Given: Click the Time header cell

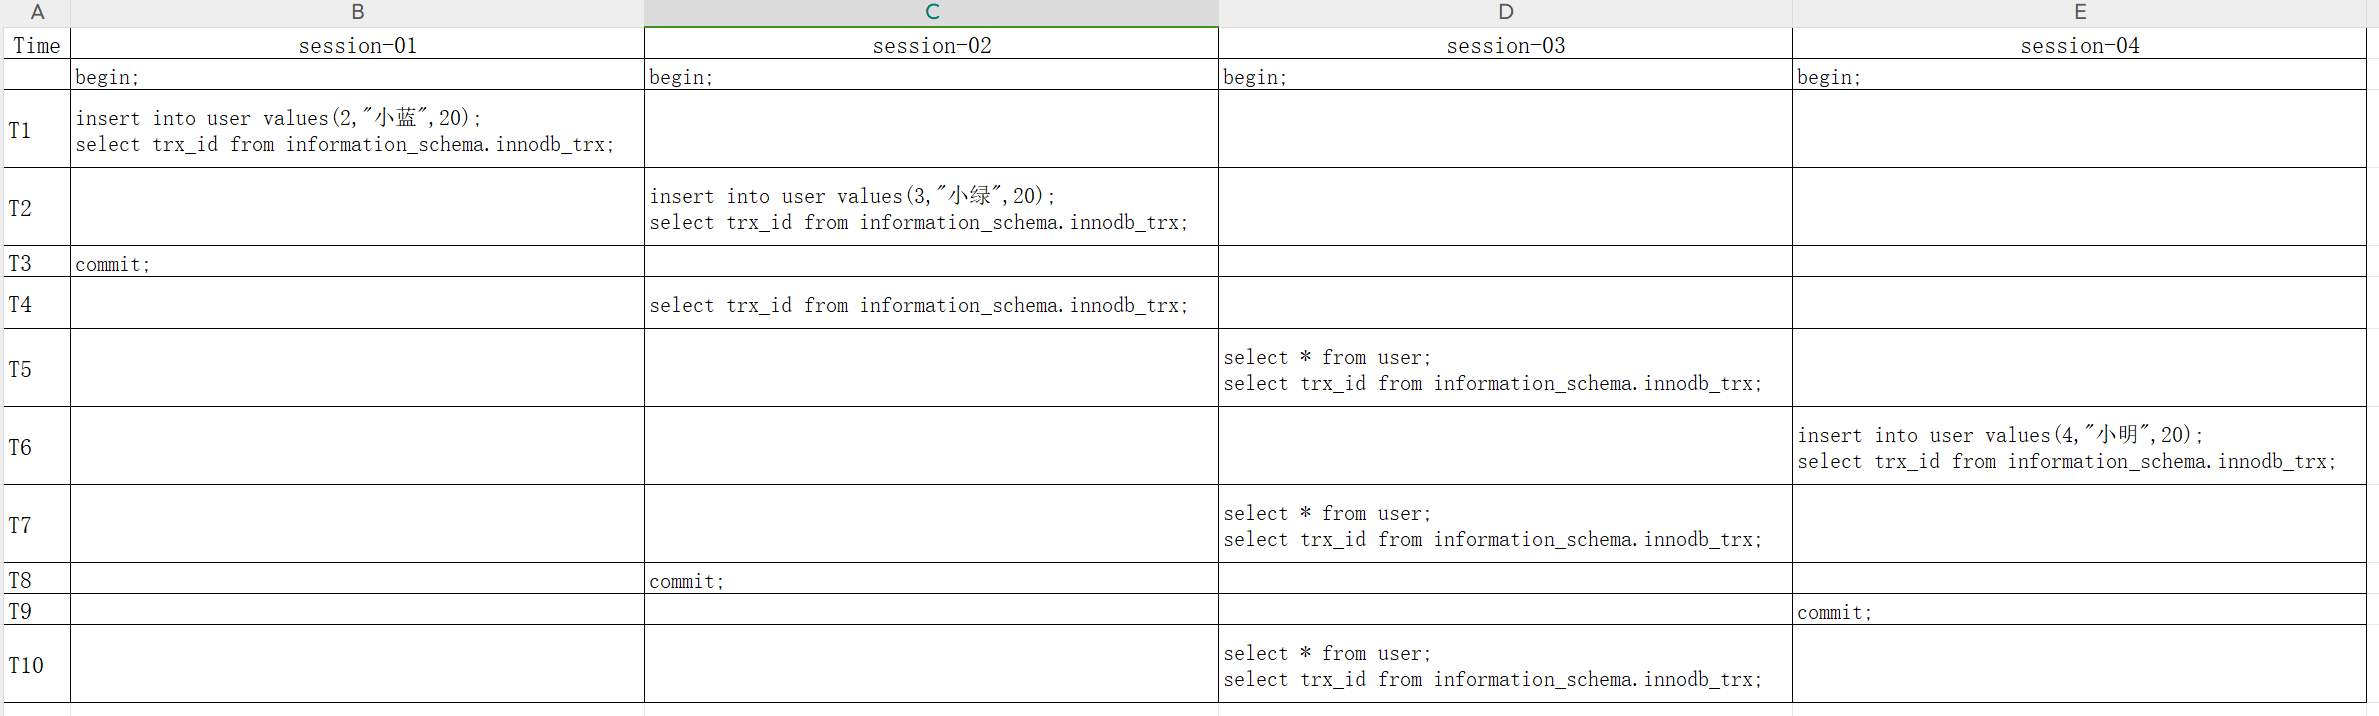Looking at the screenshot, I should coord(37,45).
